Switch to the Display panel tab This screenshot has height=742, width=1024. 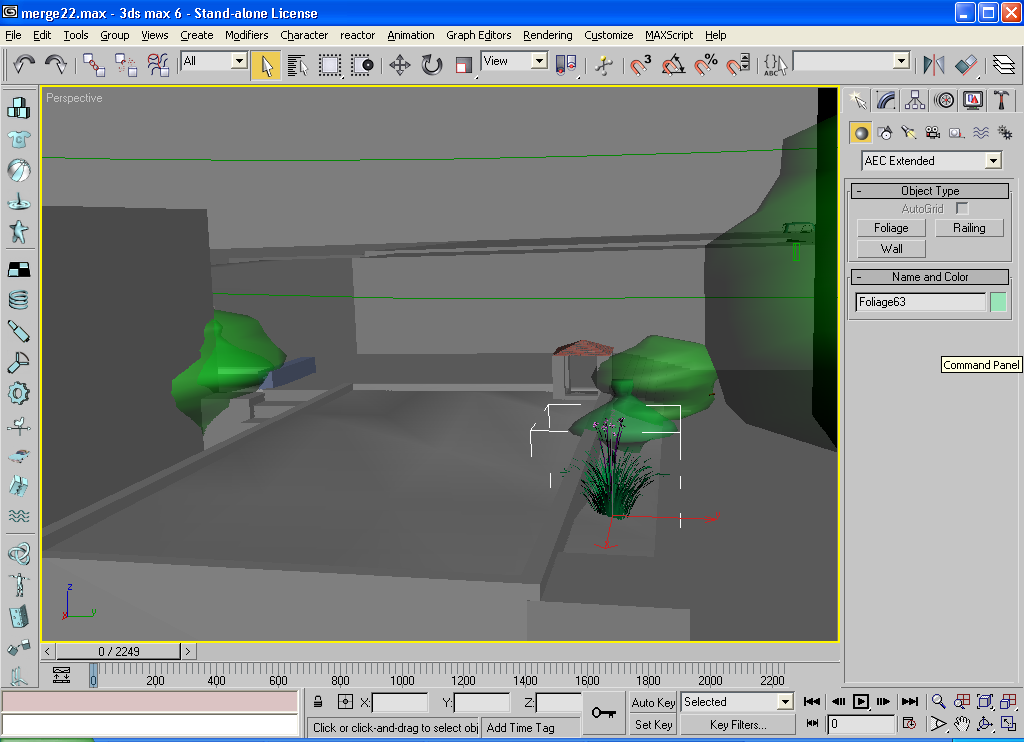click(x=973, y=101)
